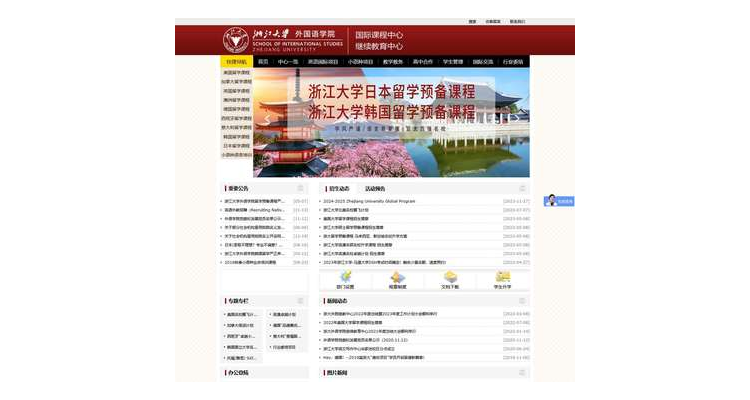Switch to the 招生动态 tab
This screenshot has width=750, height=400.
coord(338,189)
